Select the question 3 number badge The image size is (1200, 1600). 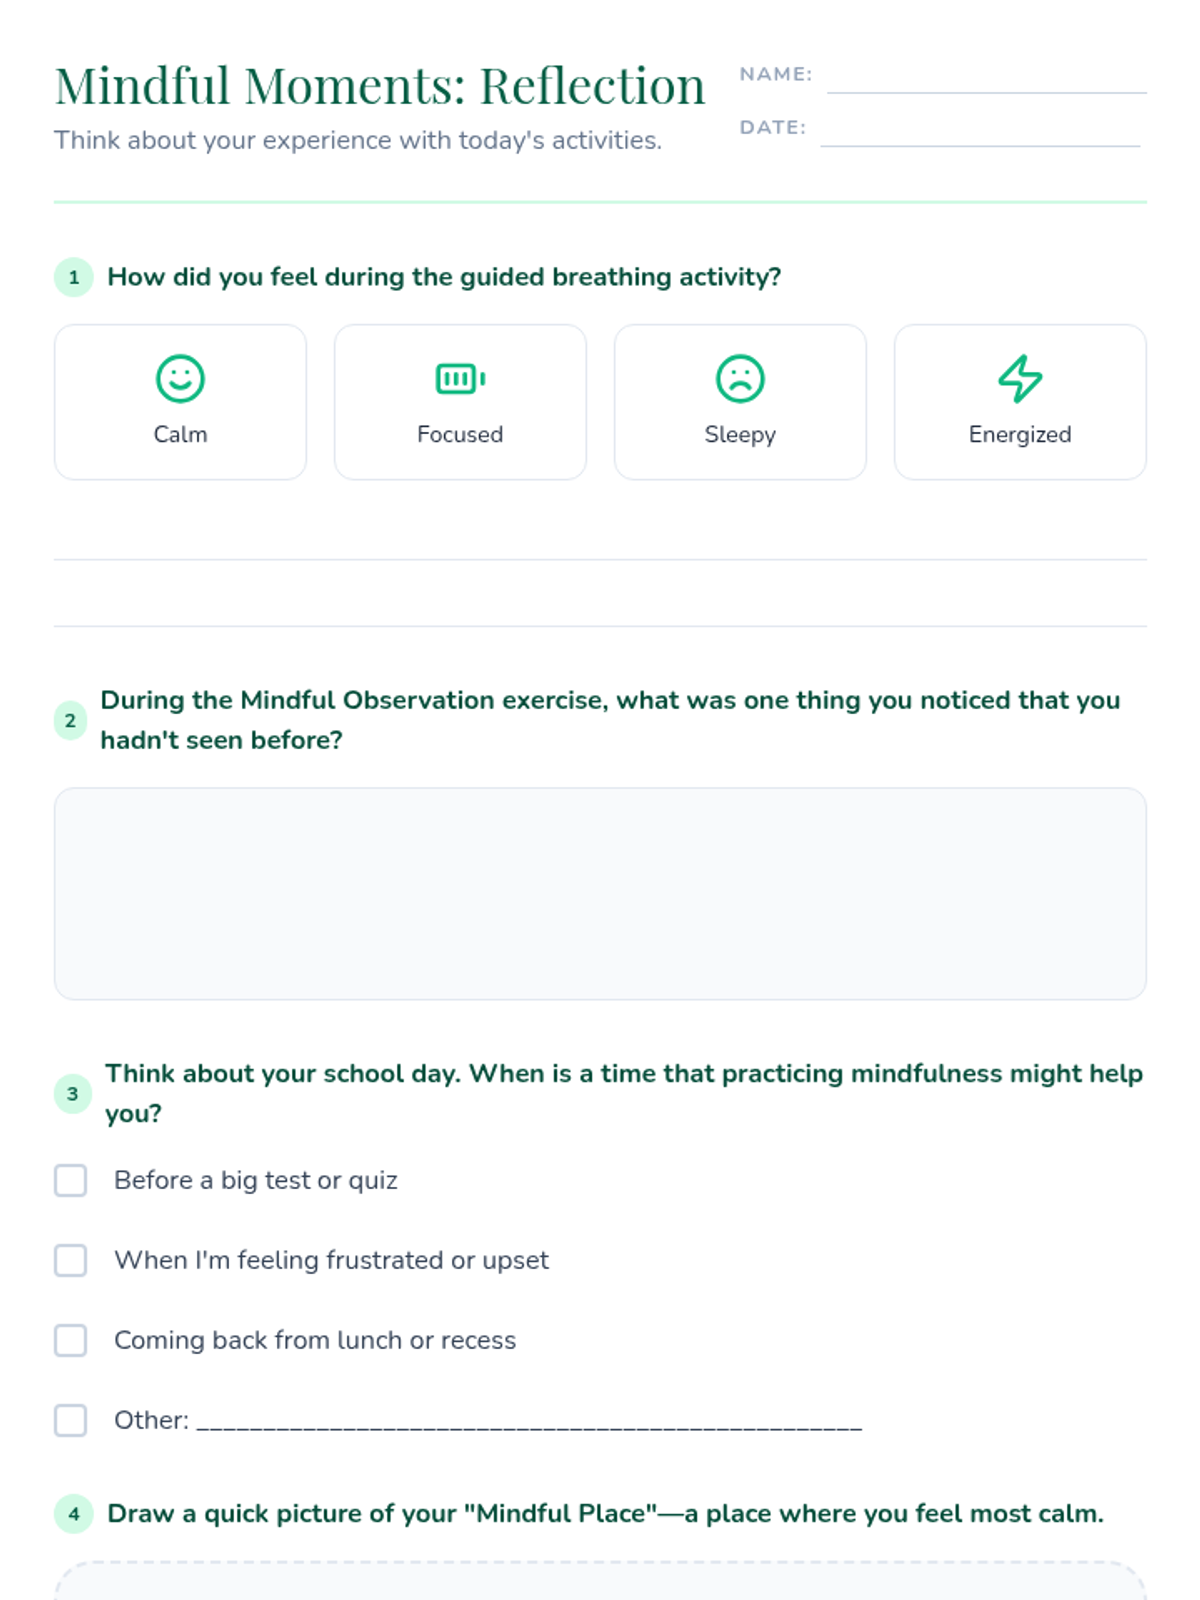click(72, 1094)
